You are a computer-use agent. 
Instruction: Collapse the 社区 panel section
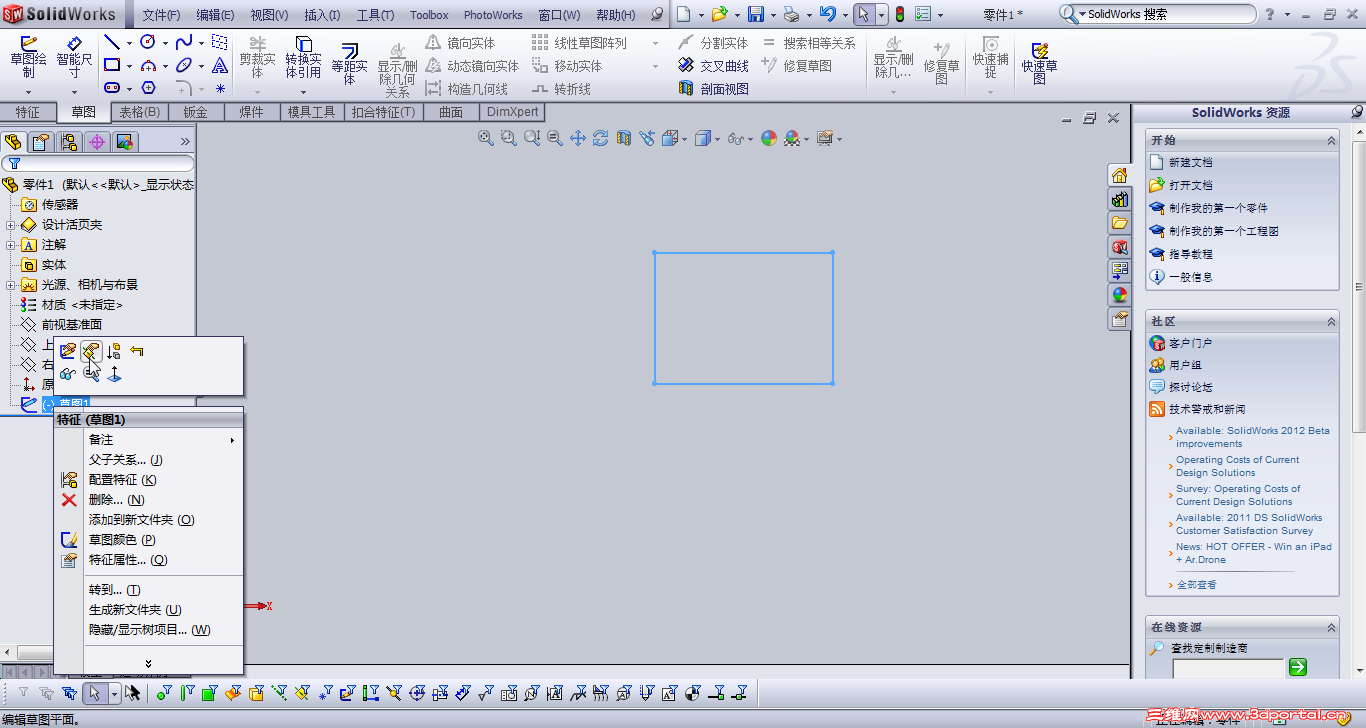(1331, 321)
